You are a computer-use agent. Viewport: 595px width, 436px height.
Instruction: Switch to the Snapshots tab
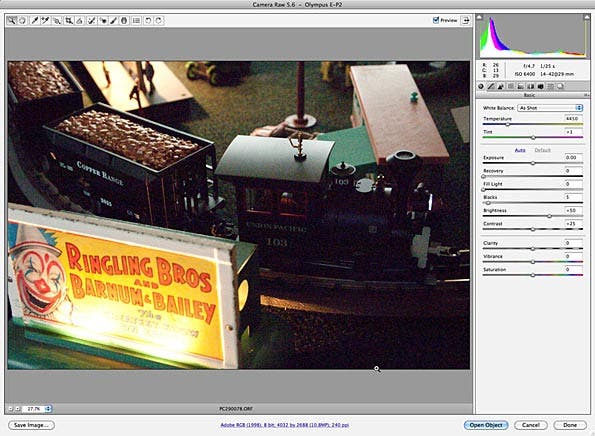tap(560, 87)
